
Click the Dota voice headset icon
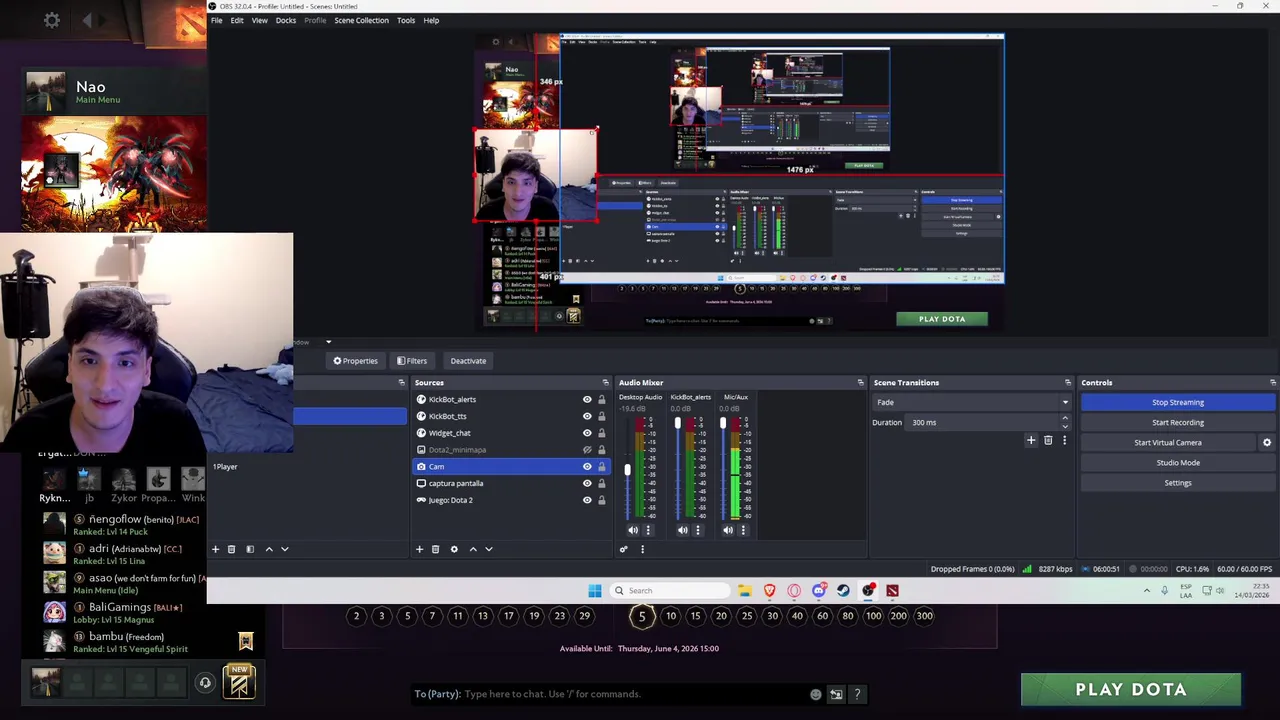pos(205,683)
